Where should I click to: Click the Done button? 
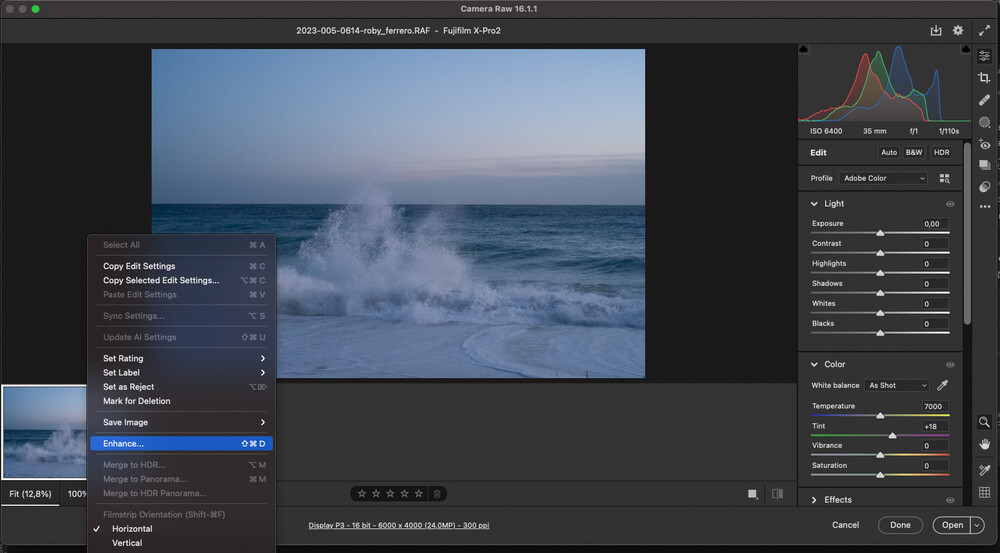(x=900, y=525)
